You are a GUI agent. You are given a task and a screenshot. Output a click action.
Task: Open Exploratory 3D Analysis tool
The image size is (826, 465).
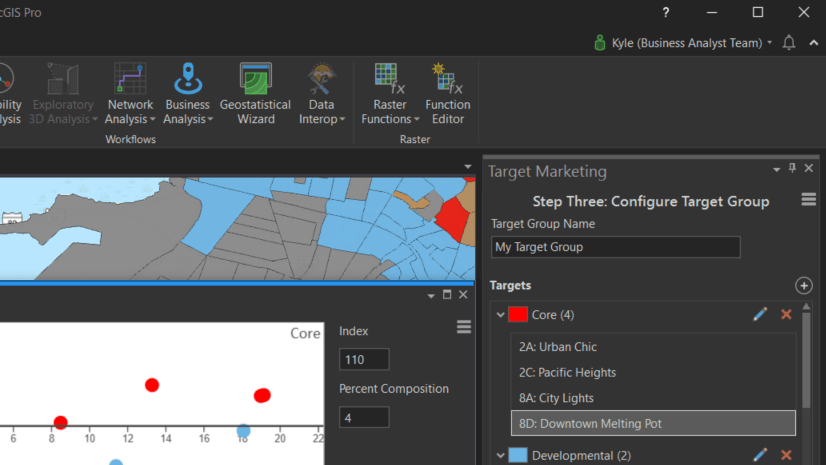tap(63, 94)
